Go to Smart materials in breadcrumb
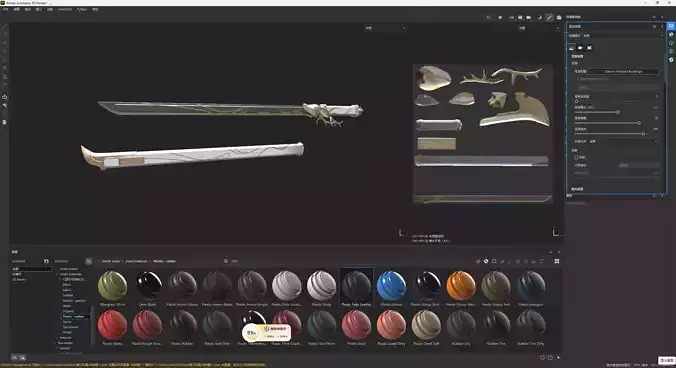Image resolution: width=676 pixels, height=368 pixels. pos(136,261)
